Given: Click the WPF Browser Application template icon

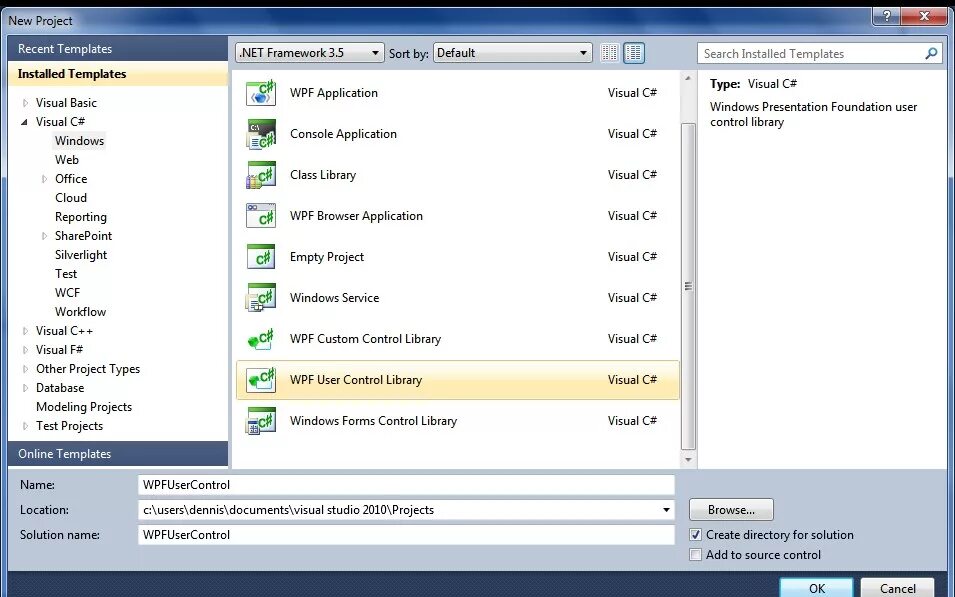Looking at the screenshot, I should pos(261,216).
